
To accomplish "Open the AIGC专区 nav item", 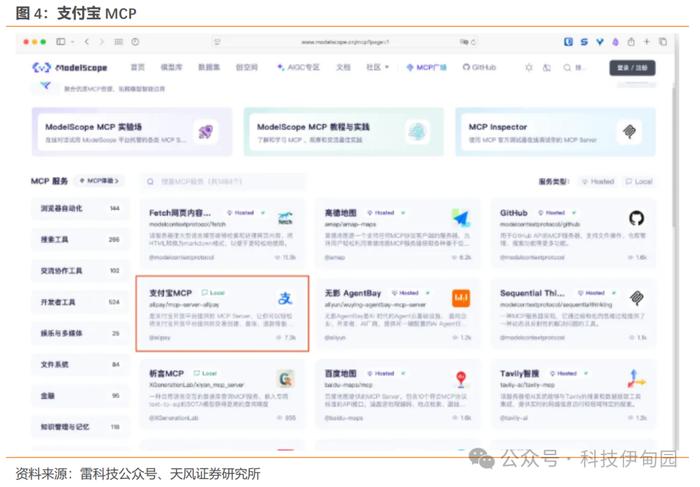I will tap(299, 67).
